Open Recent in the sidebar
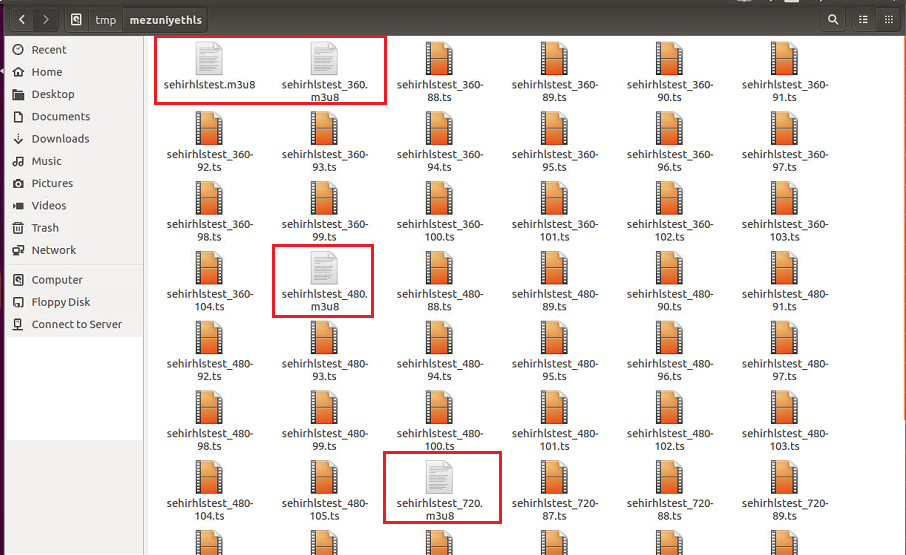This screenshot has height=555, width=906. (74, 50)
